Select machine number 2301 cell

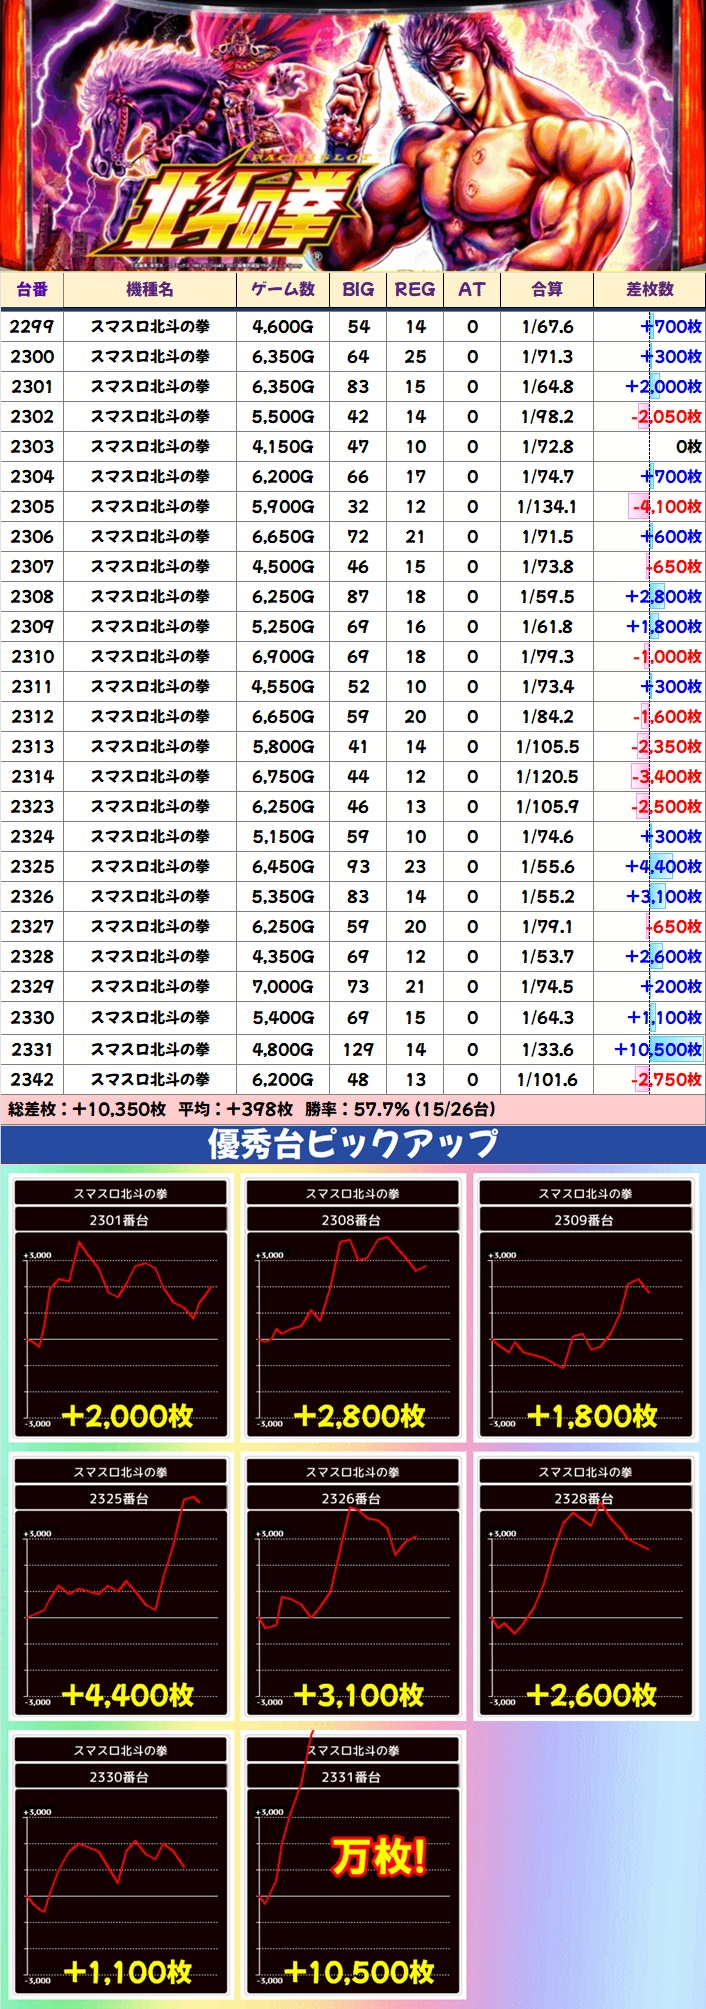pos(32,387)
